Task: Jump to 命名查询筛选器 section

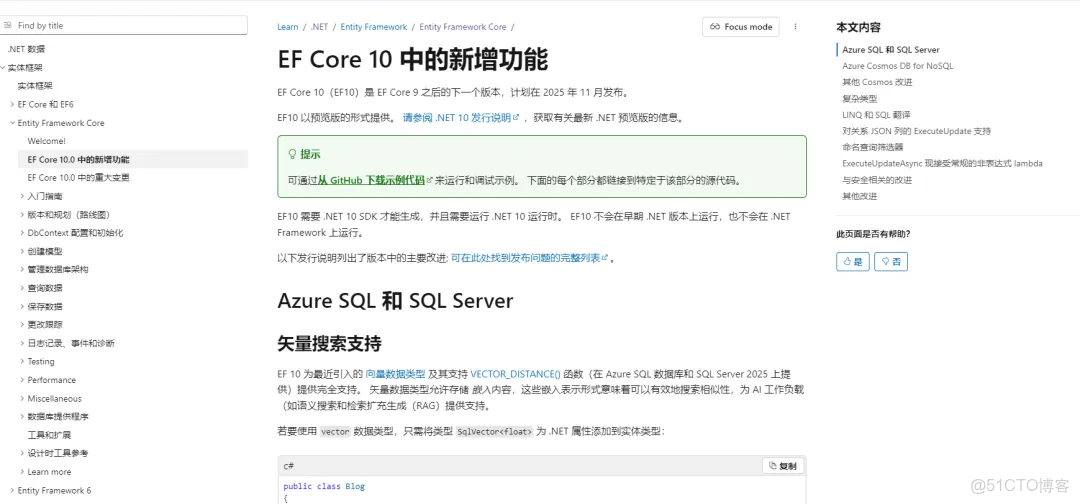Action: (x=873, y=147)
